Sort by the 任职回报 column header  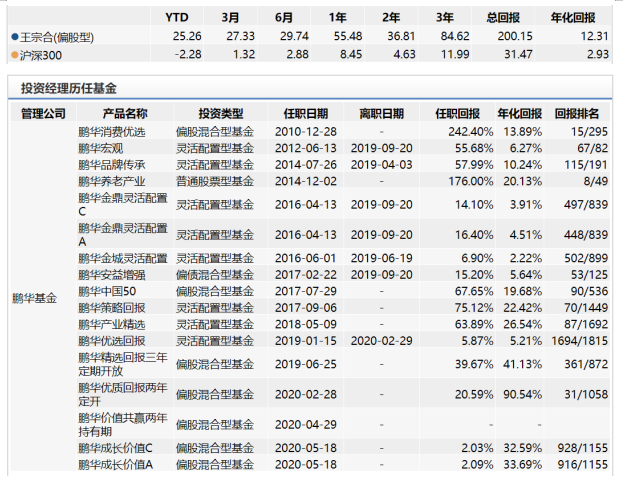tap(457, 114)
